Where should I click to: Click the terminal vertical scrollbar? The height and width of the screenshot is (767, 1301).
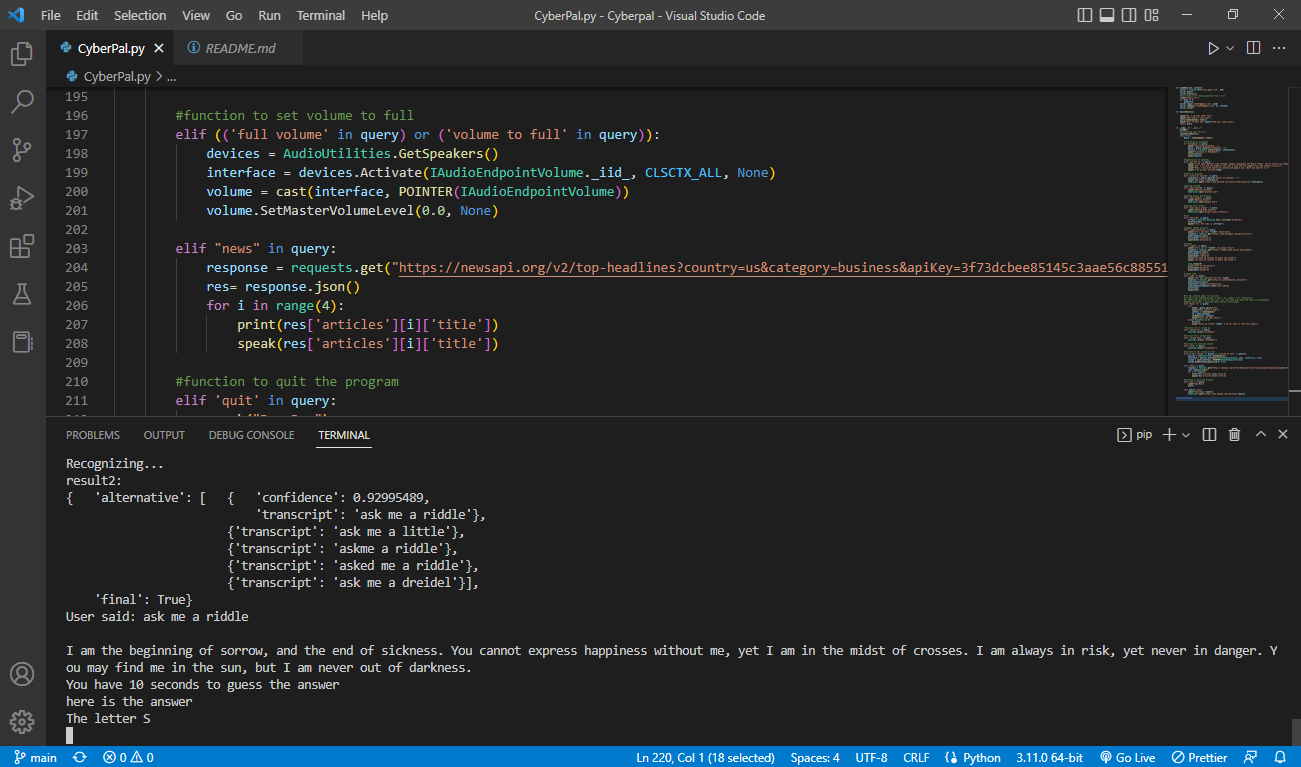[1295, 730]
